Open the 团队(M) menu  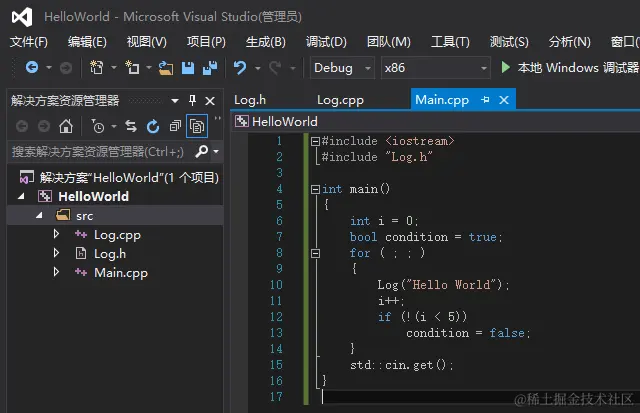click(x=389, y=42)
